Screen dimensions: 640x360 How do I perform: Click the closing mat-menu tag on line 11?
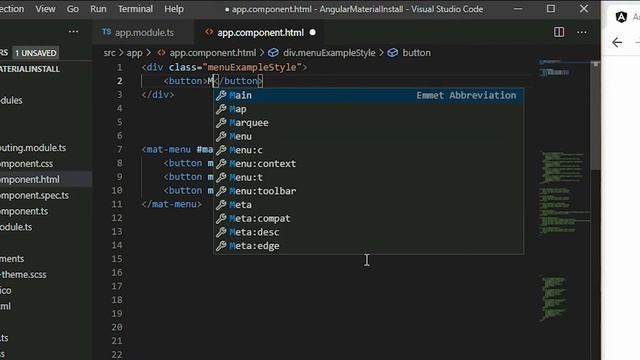[171, 204]
